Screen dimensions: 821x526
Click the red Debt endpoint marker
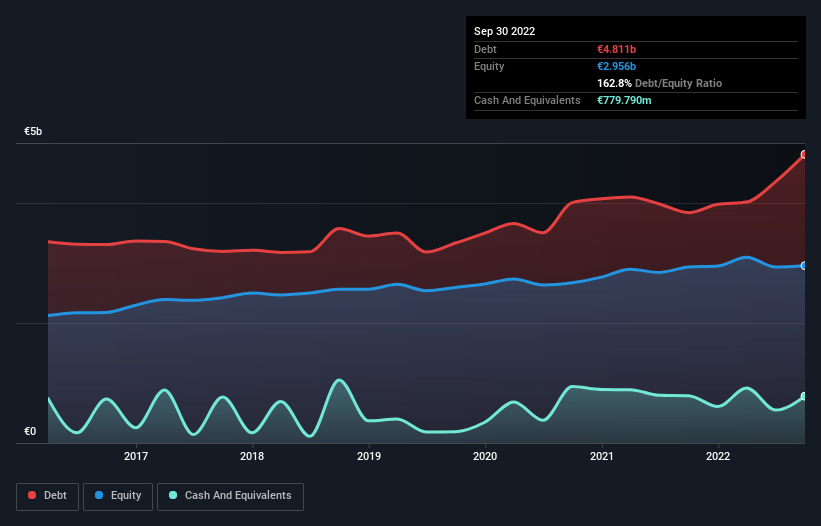click(804, 154)
